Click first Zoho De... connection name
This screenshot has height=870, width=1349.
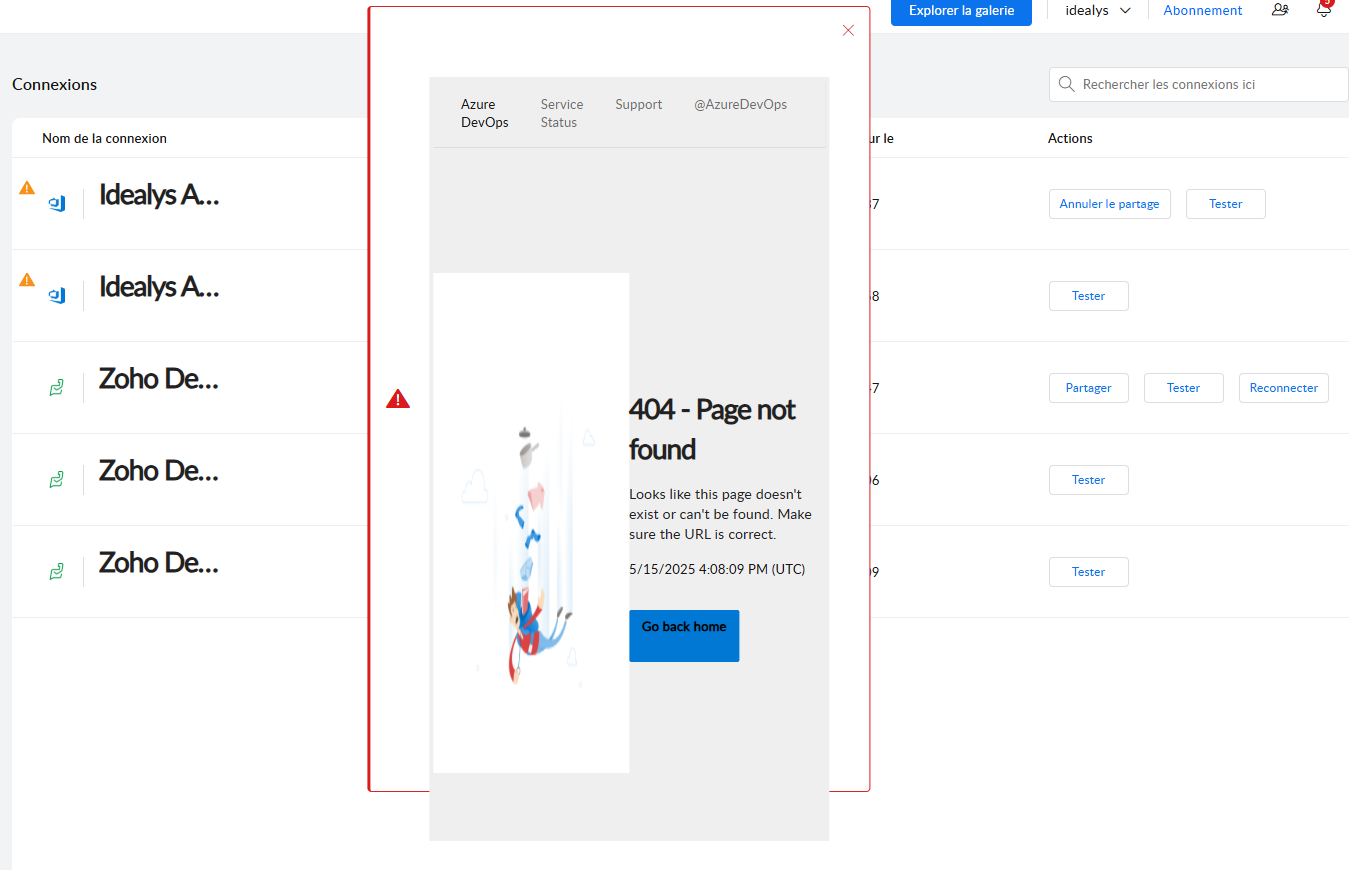158,379
